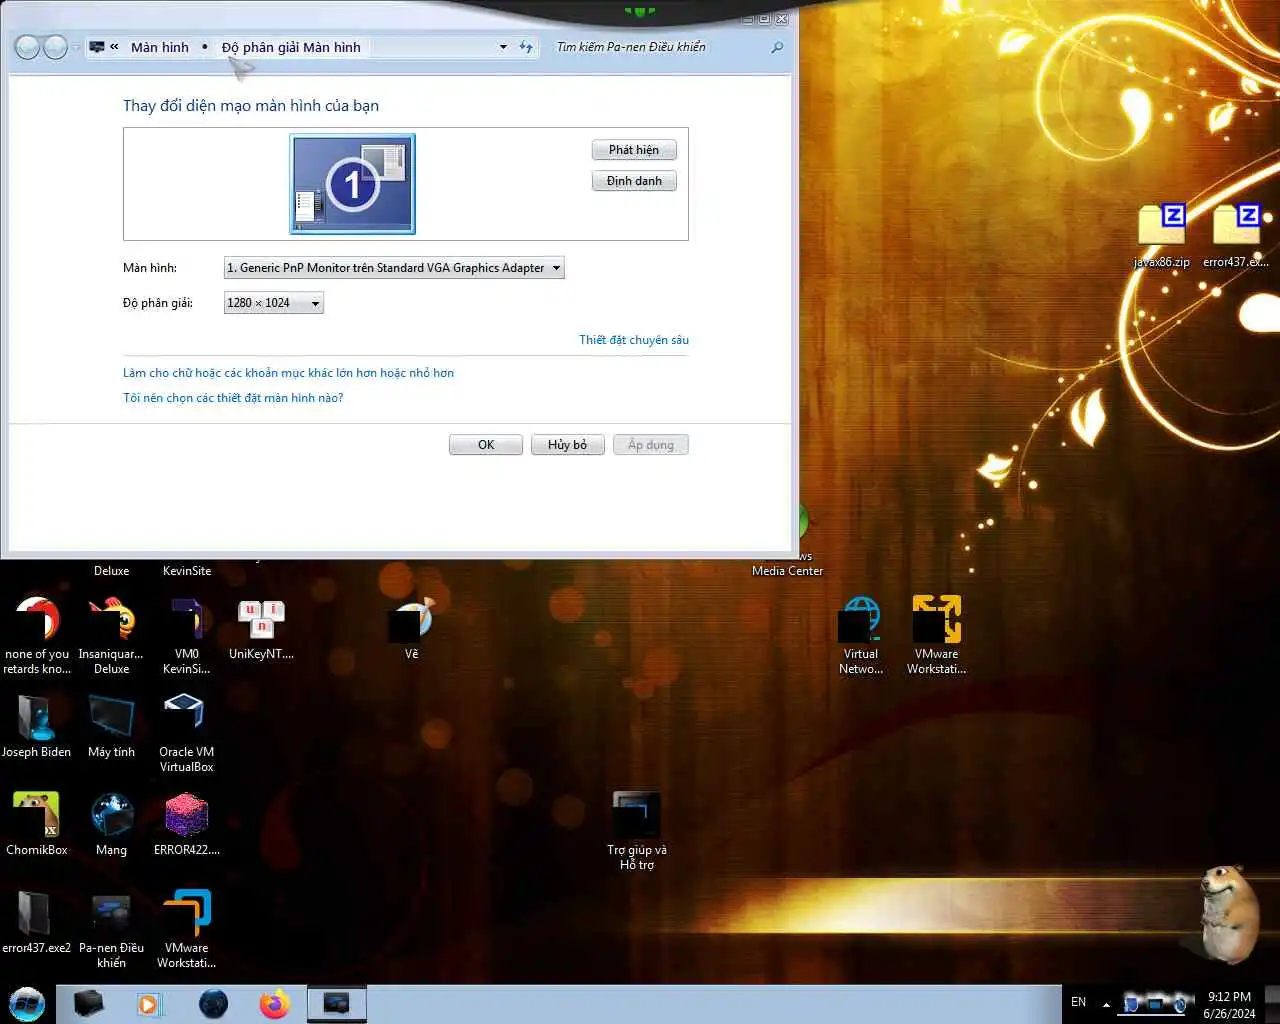
Task: Click the Phát hiện button
Action: tap(634, 150)
